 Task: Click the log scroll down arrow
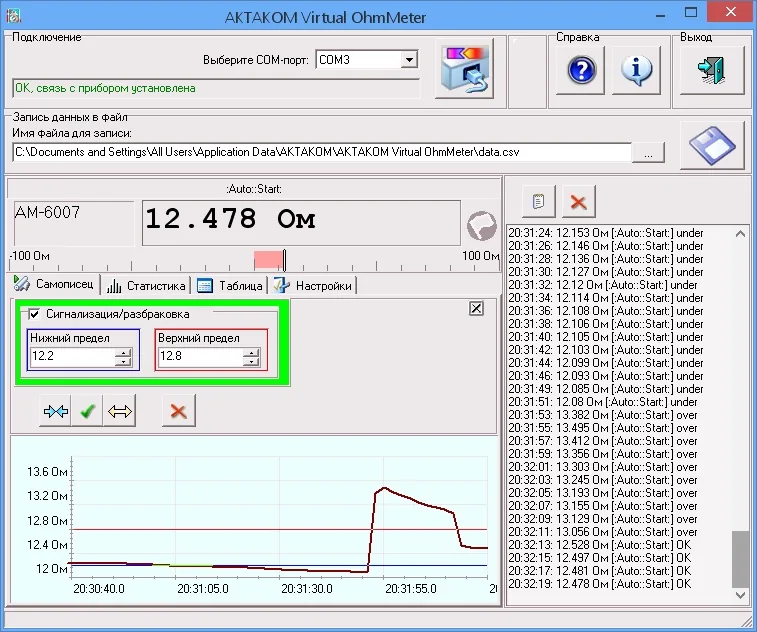(740, 595)
